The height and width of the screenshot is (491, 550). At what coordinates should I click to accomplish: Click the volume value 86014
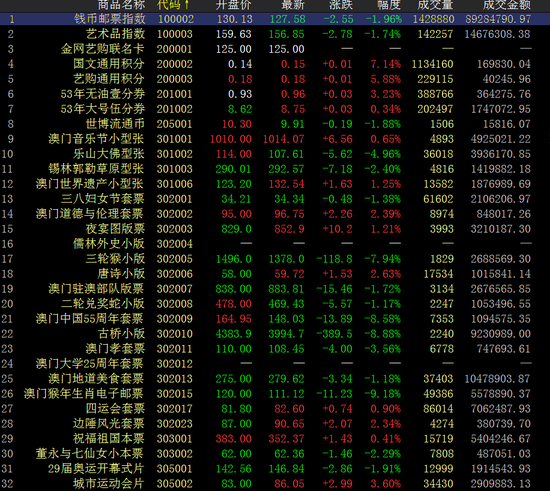click(x=438, y=409)
